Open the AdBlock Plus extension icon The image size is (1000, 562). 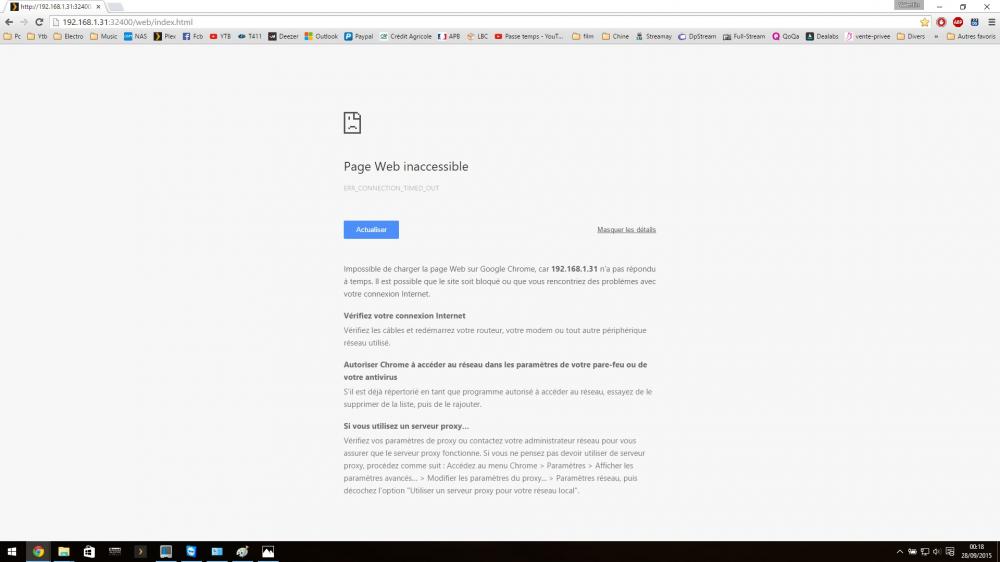click(957, 22)
